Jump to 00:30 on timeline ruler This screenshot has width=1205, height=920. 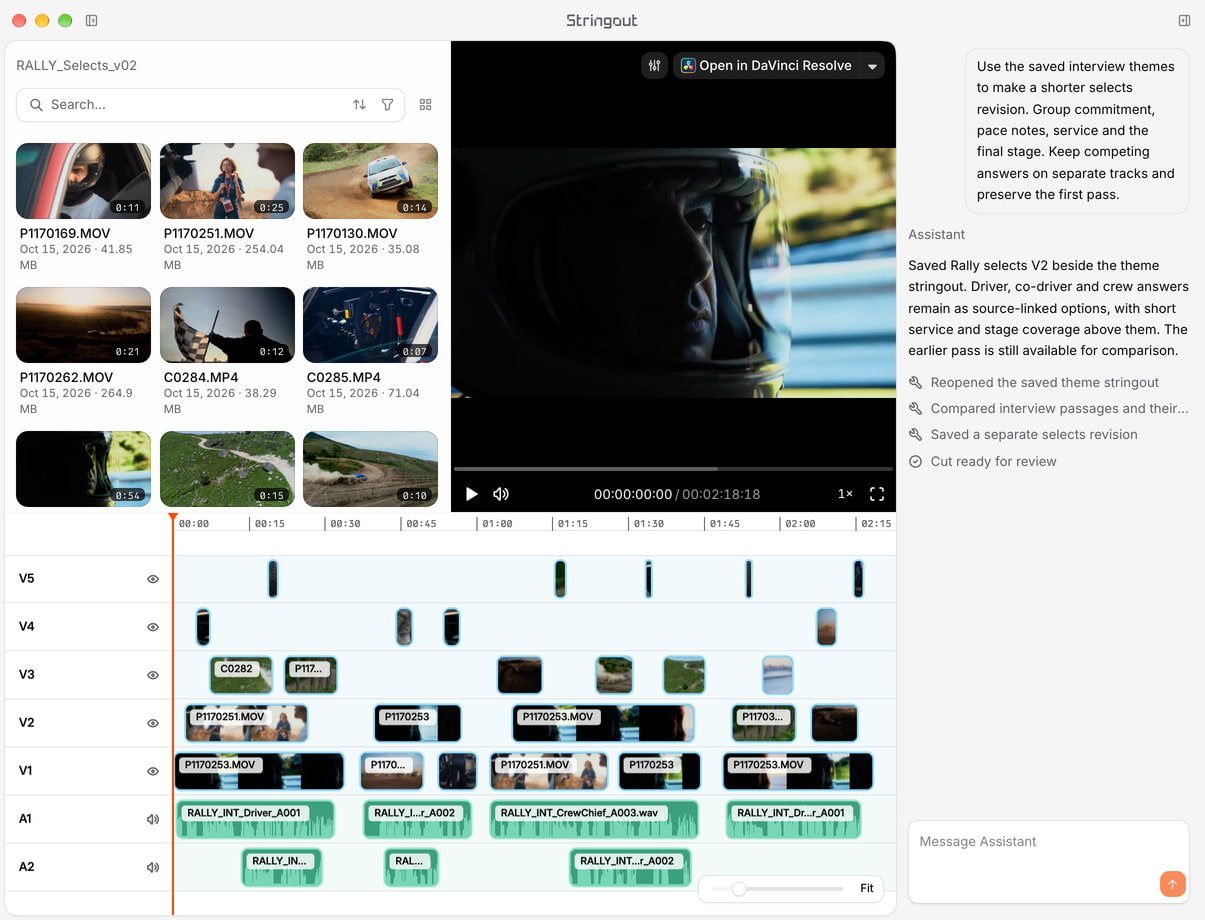[345, 524]
